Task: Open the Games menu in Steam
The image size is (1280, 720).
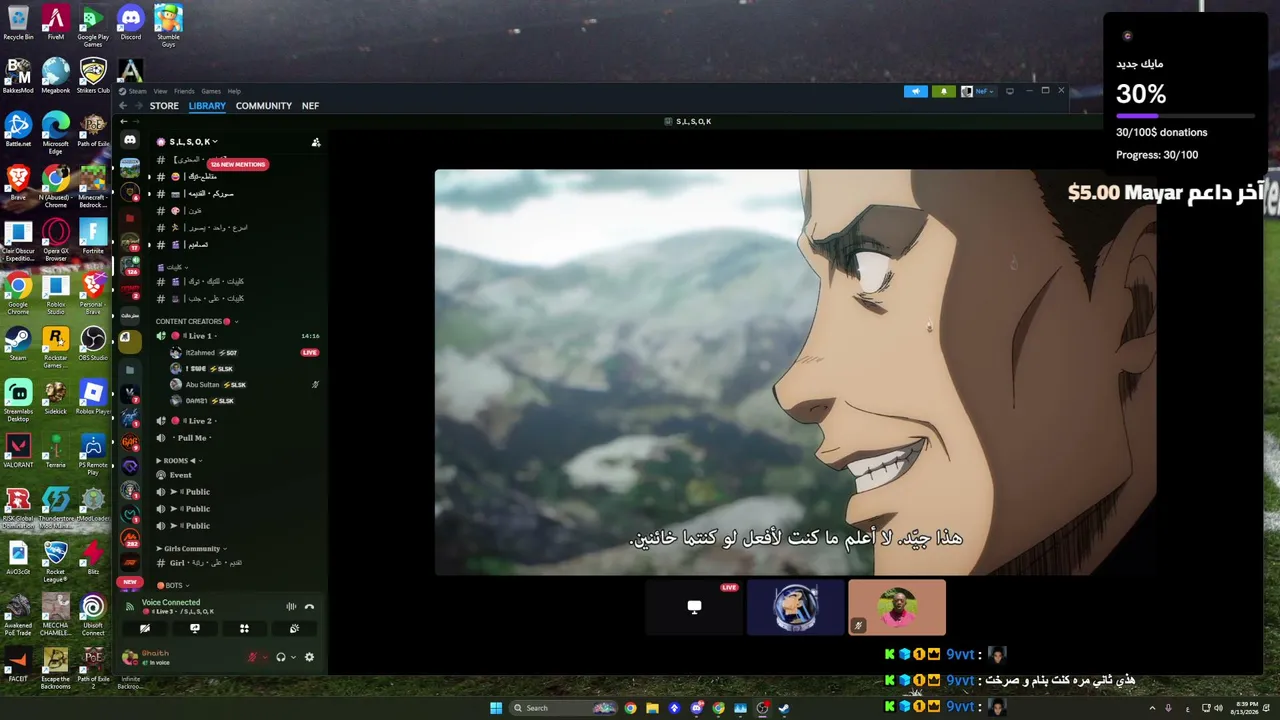Action: coord(211,91)
